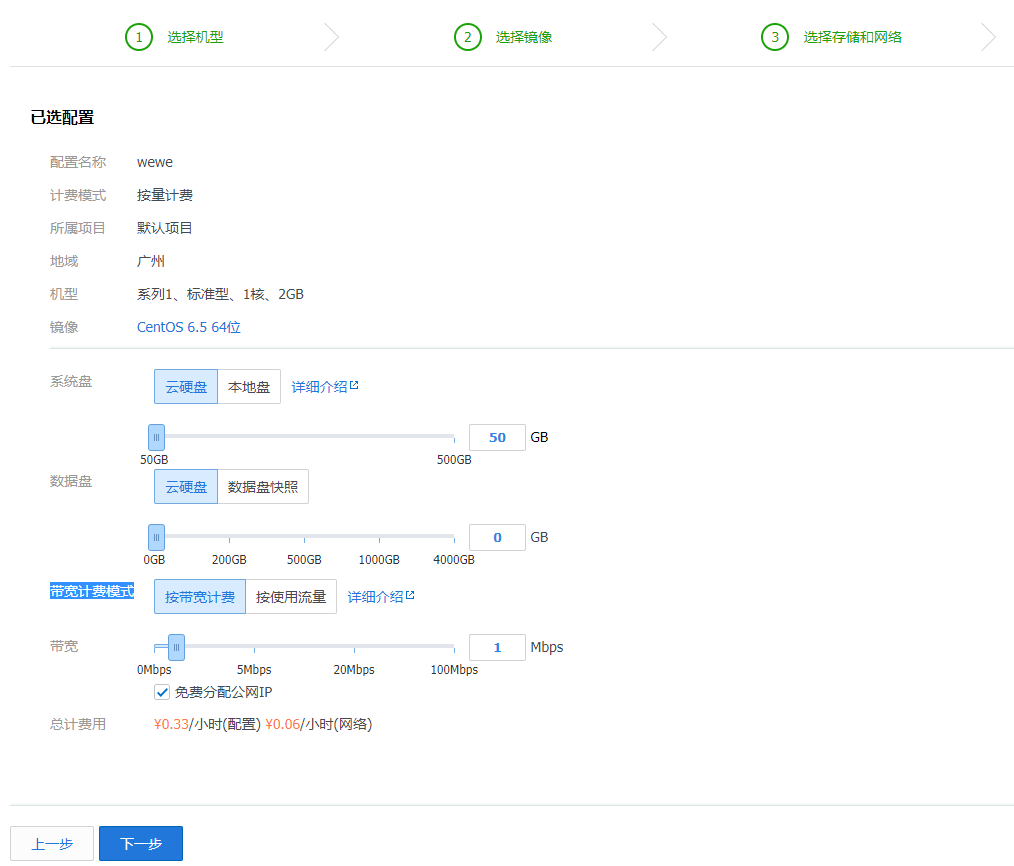
Task: Click step 3 circle icon 选择存储和网络
Action: pos(775,37)
